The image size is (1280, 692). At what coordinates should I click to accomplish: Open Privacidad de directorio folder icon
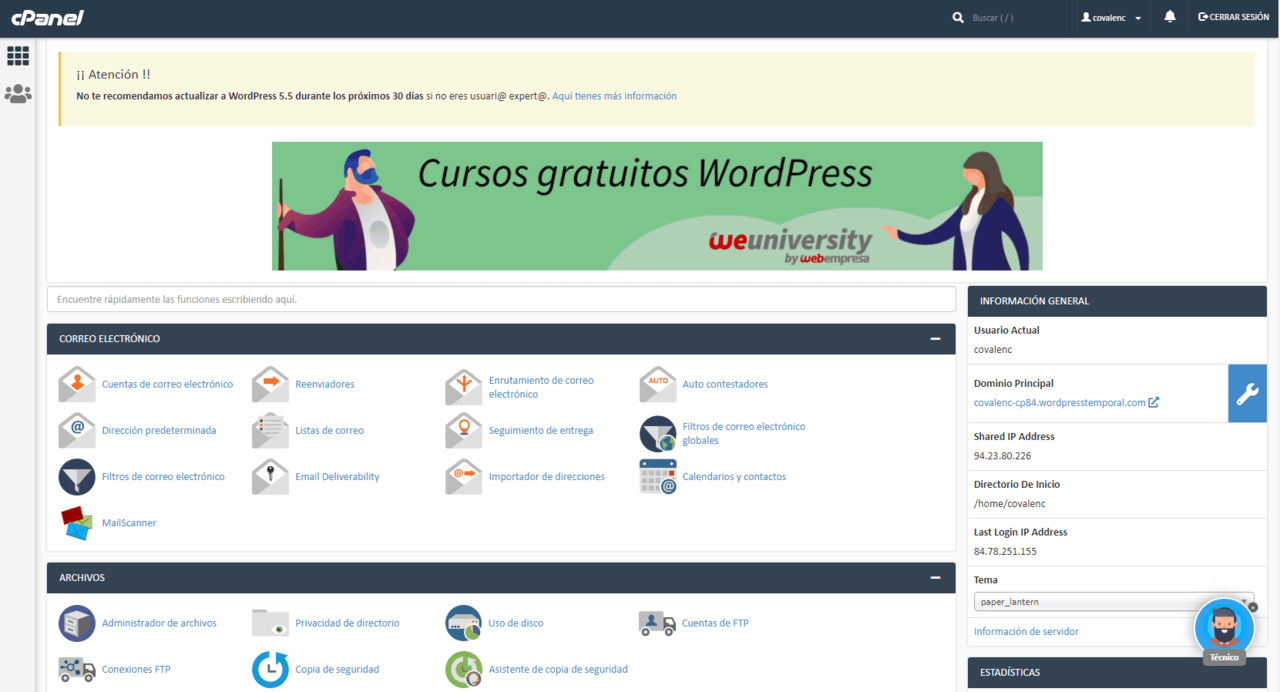[270, 623]
